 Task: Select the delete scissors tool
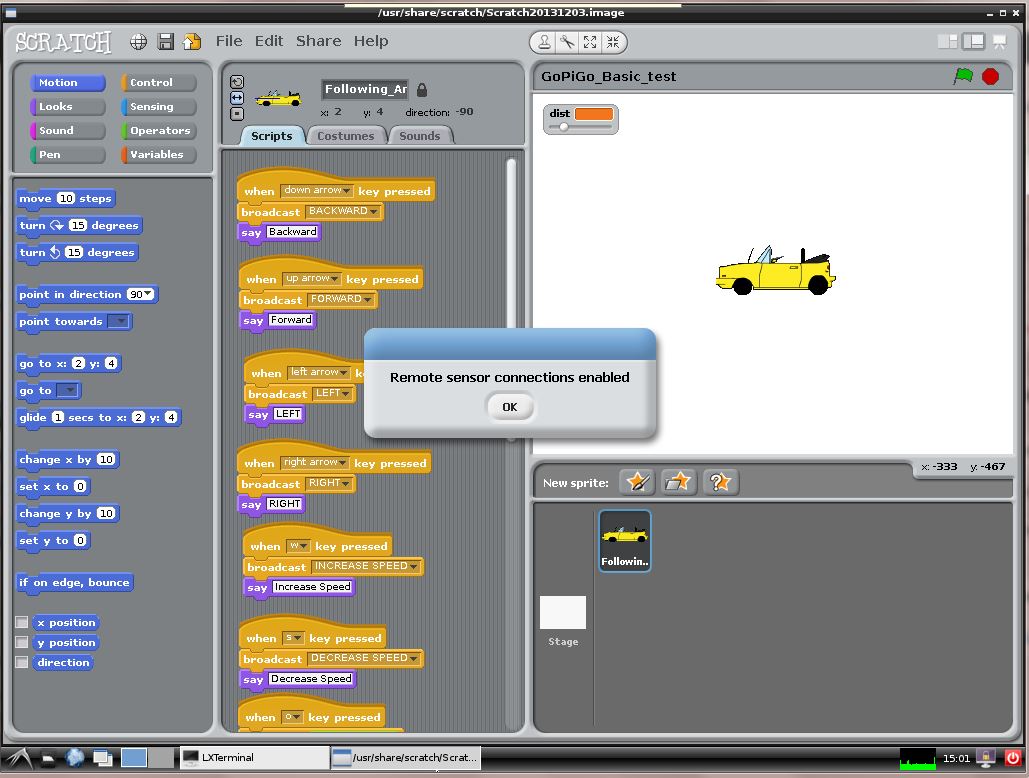[567, 43]
